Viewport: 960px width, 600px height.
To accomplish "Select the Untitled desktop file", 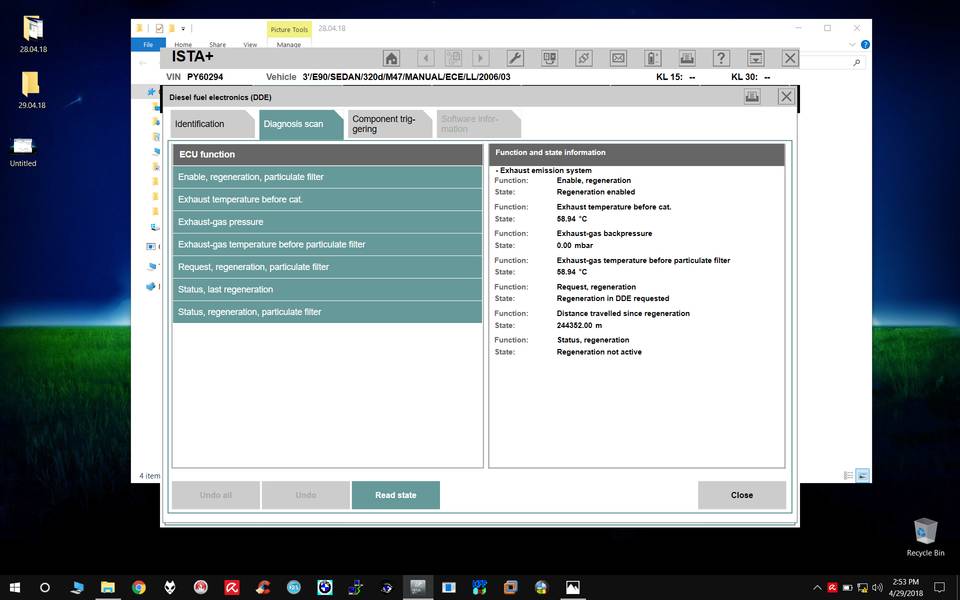I will (23, 152).
